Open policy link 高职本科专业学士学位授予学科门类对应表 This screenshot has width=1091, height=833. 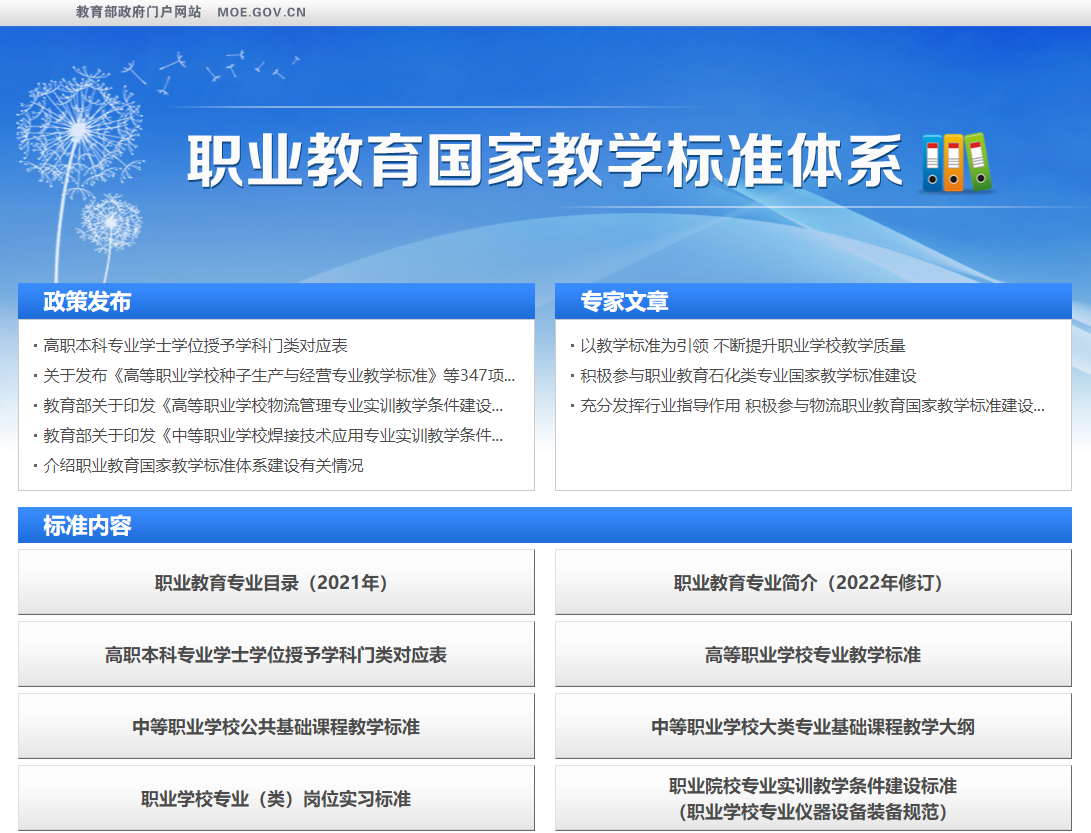[195, 346]
